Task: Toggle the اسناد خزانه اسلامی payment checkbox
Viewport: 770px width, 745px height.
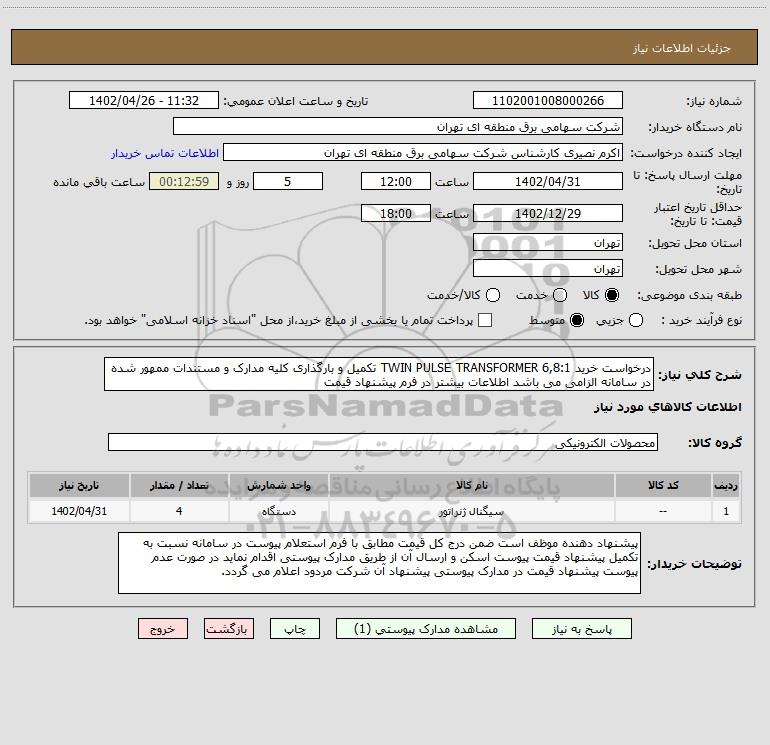Action: point(485,320)
